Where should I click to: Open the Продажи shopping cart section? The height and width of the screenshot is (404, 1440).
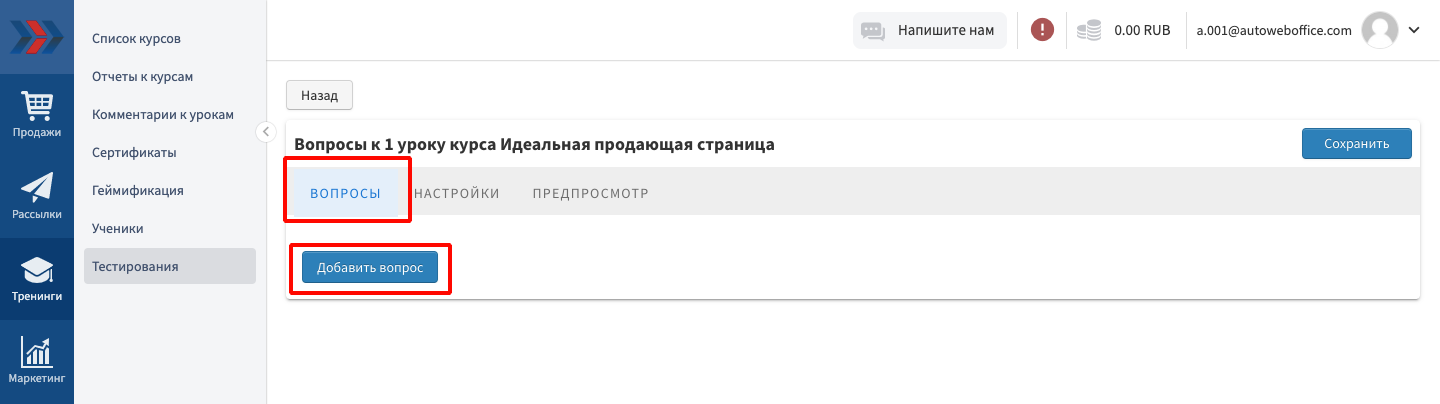[x=37, y=114]
